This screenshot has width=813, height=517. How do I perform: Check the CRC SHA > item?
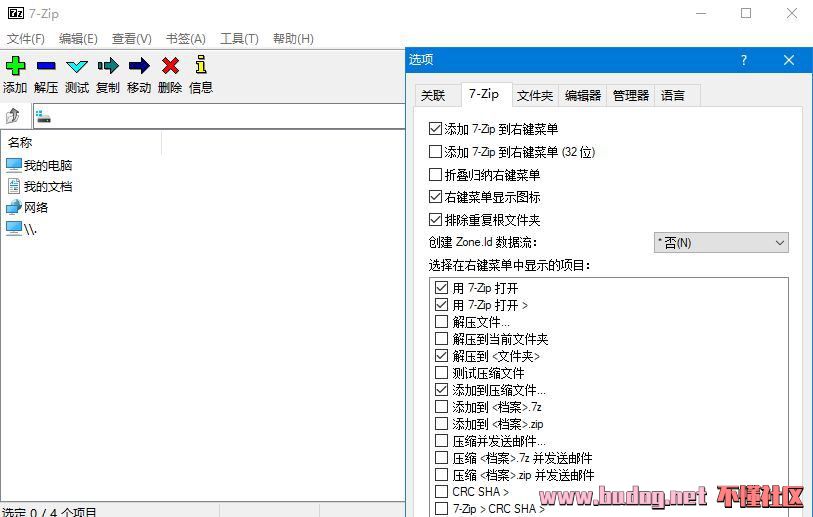(441, 492)
